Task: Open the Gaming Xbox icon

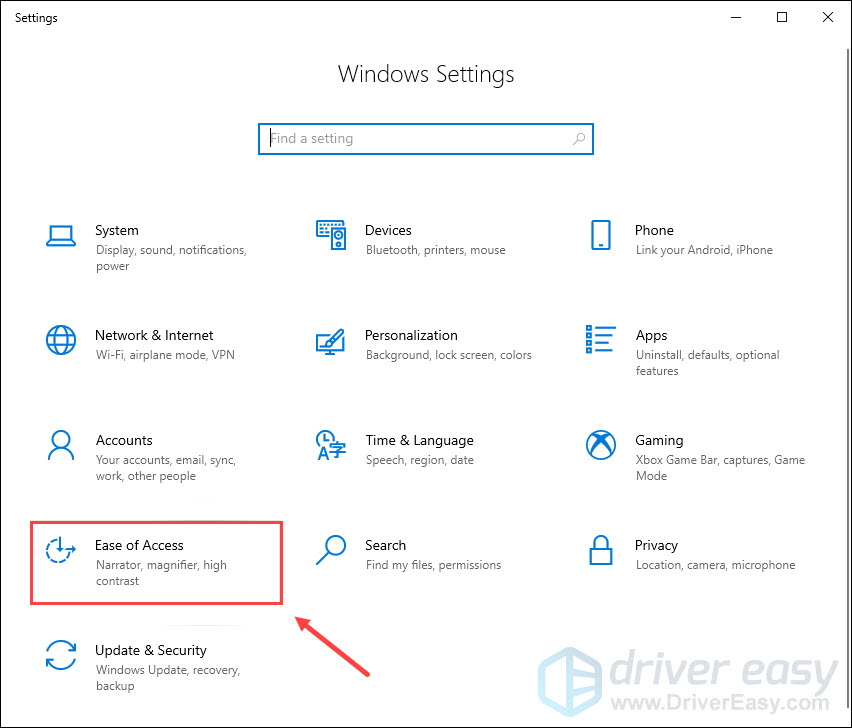Action: [600, 445]
